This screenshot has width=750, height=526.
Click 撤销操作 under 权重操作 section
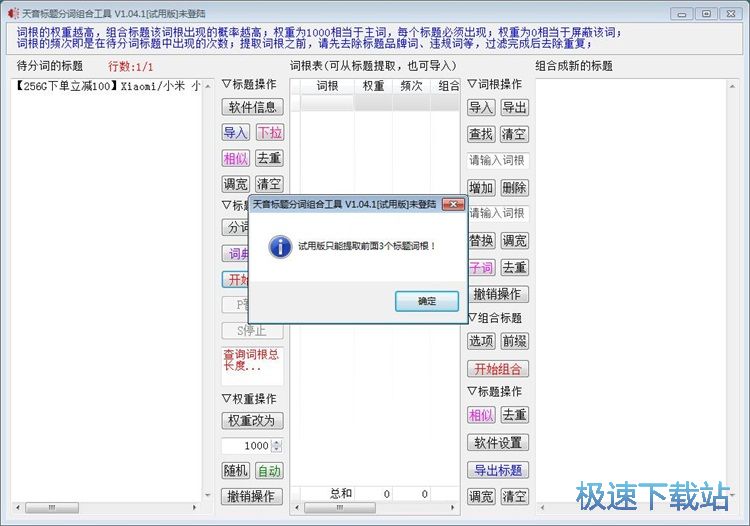pos(252,496)
